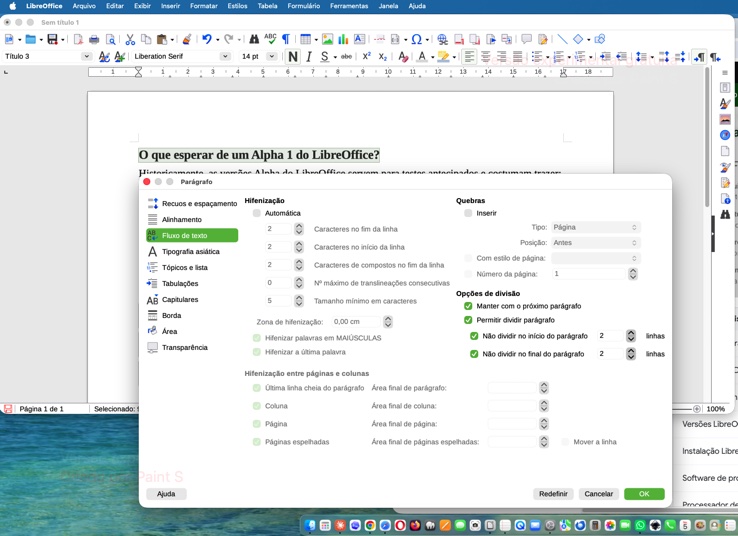Screen dimensions: 738x536
Task: Open the Posição Antes dropdown
Action: pos(595,243)
